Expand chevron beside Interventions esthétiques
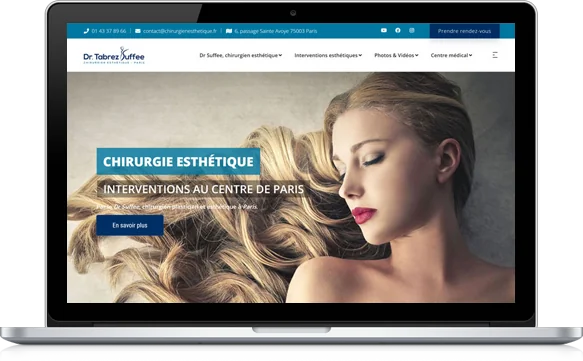583x361 pixels. click(360, 55)
